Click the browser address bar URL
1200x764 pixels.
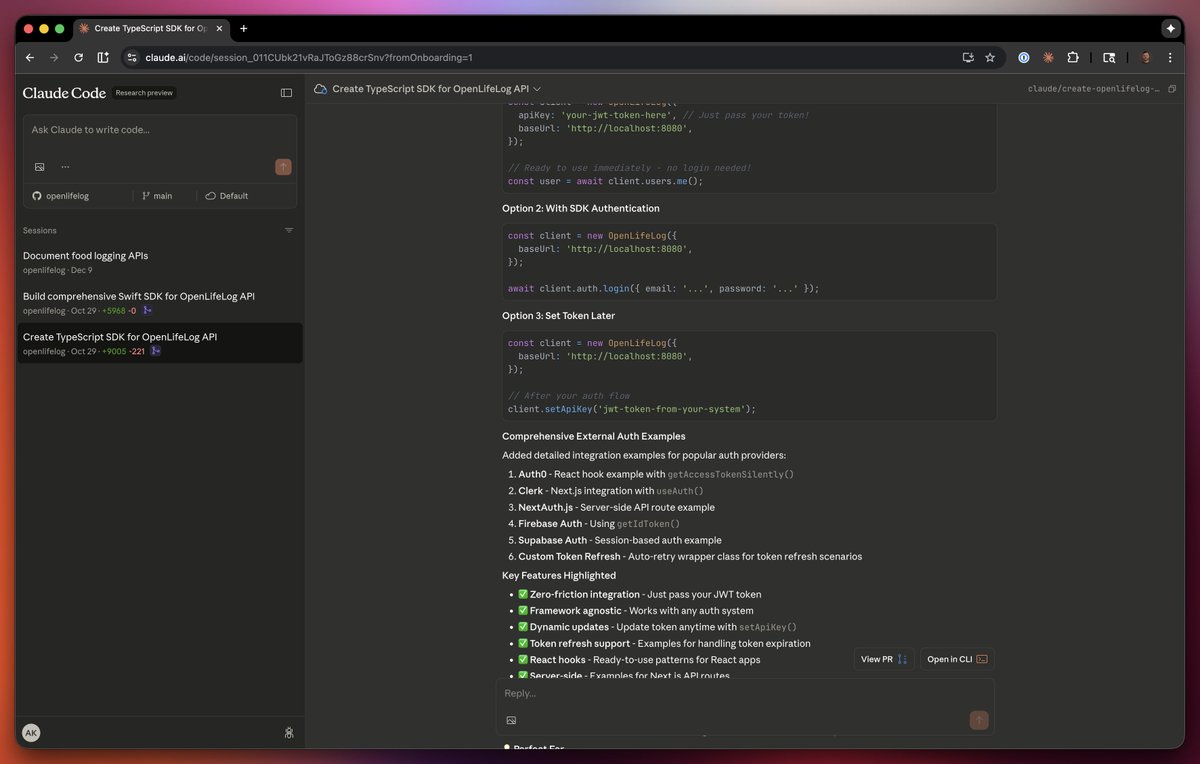click(309, 58)
